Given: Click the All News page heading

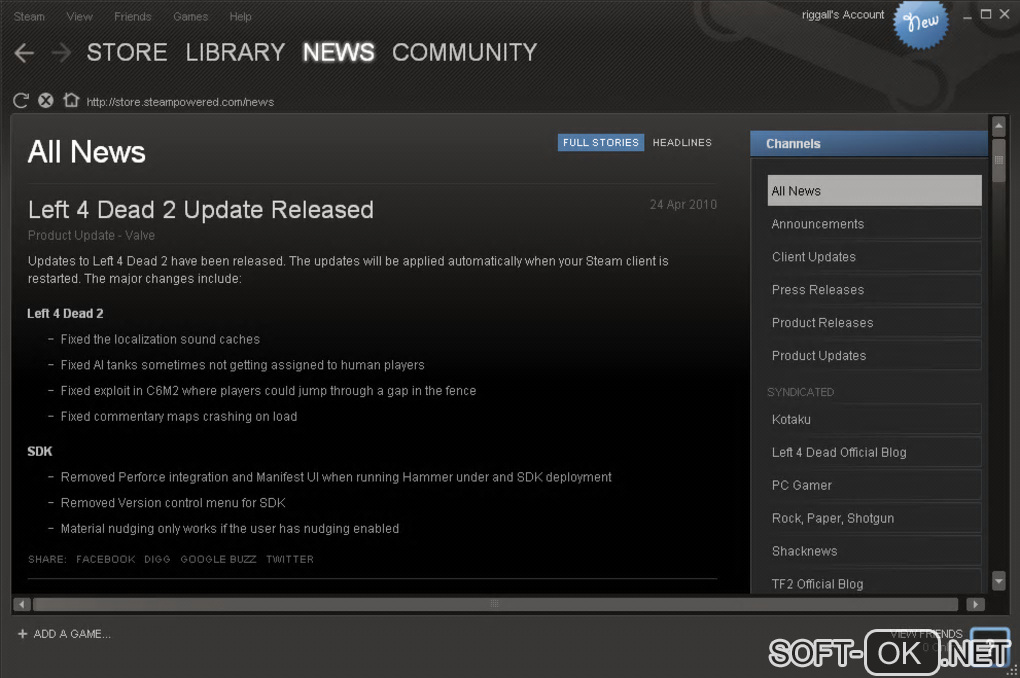Looking at the screenshot, I should click(x=87, y=152).
